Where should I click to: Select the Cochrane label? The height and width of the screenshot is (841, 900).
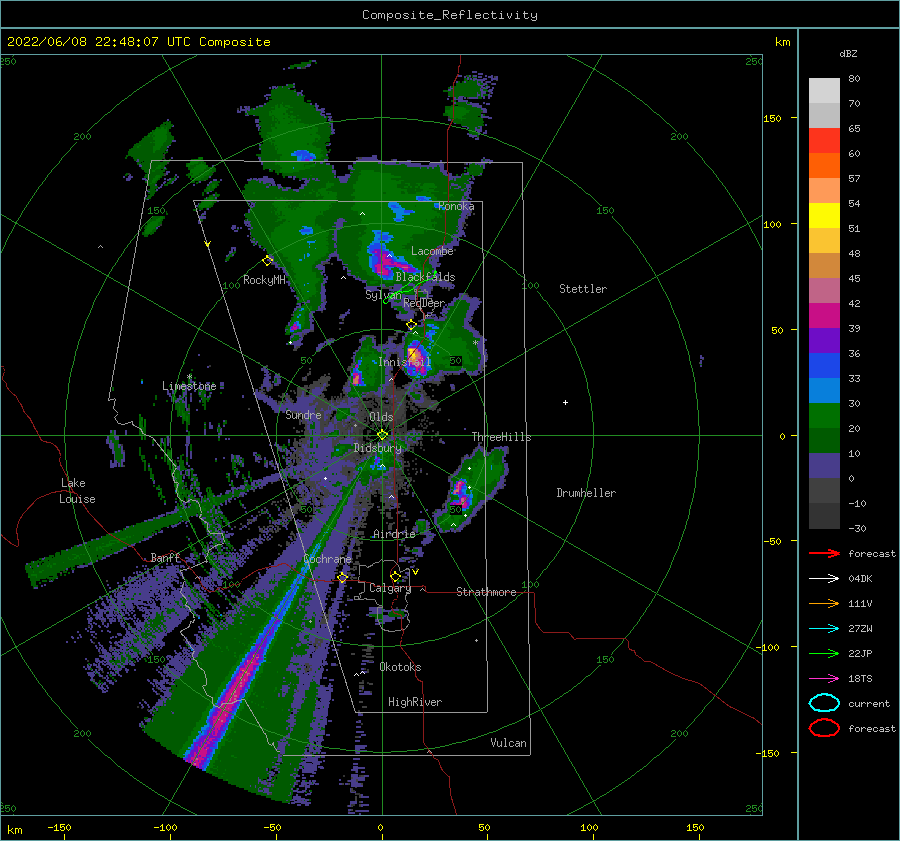328,559
